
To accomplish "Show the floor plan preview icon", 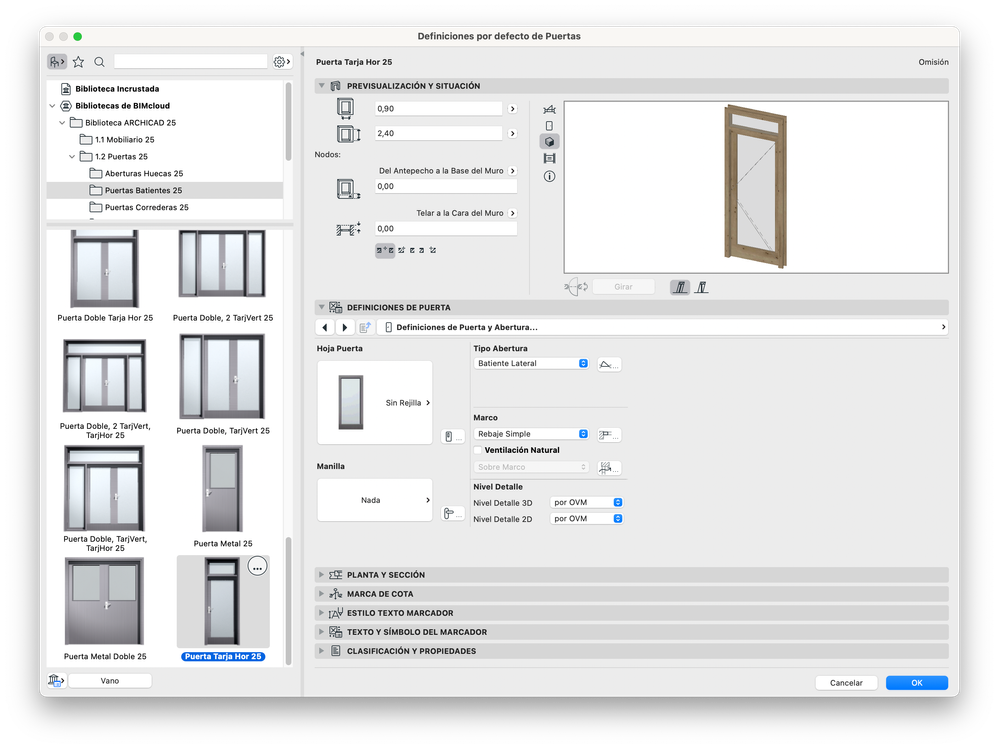I will click(x=549, y=109).
